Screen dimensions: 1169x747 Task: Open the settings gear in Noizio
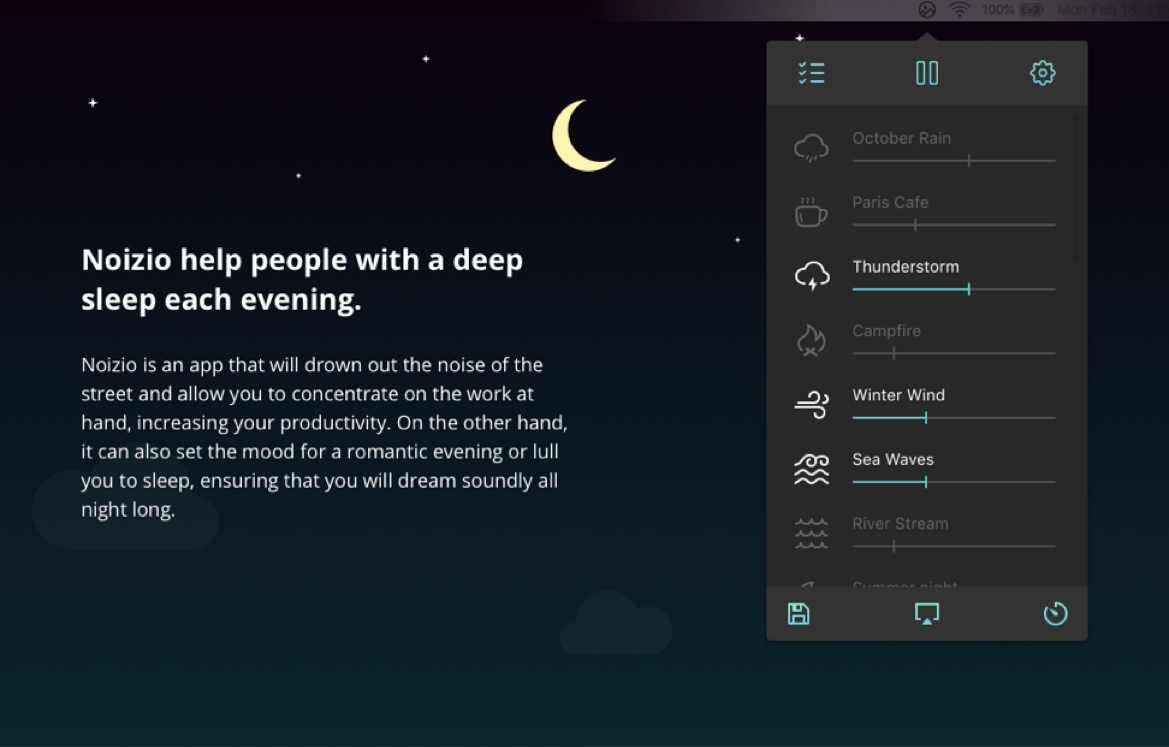(1042, 73)
